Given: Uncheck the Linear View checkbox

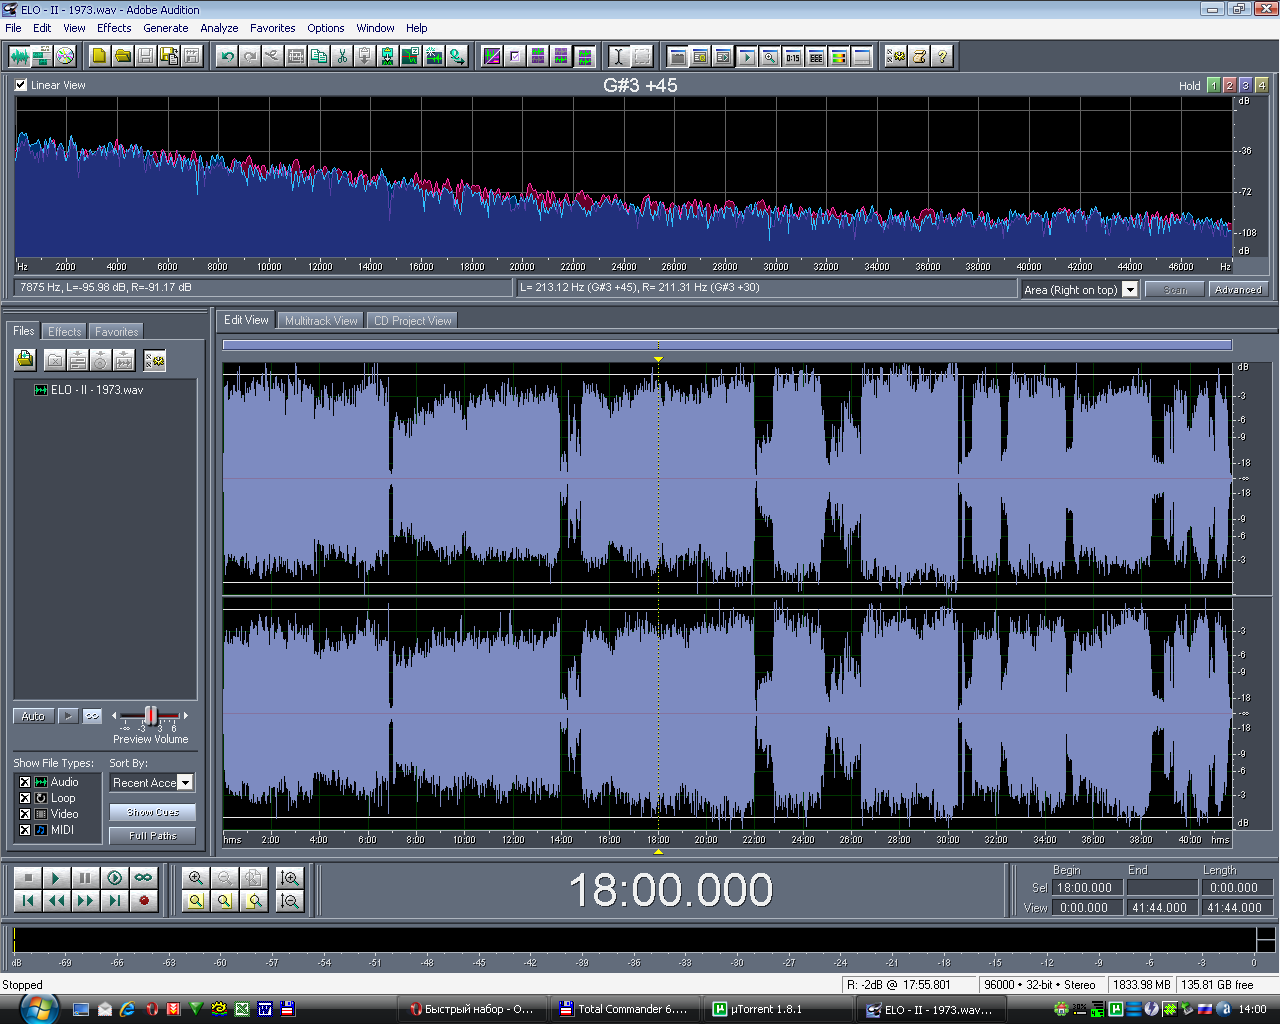Looking at the screenshot, I should pos(21,85).
